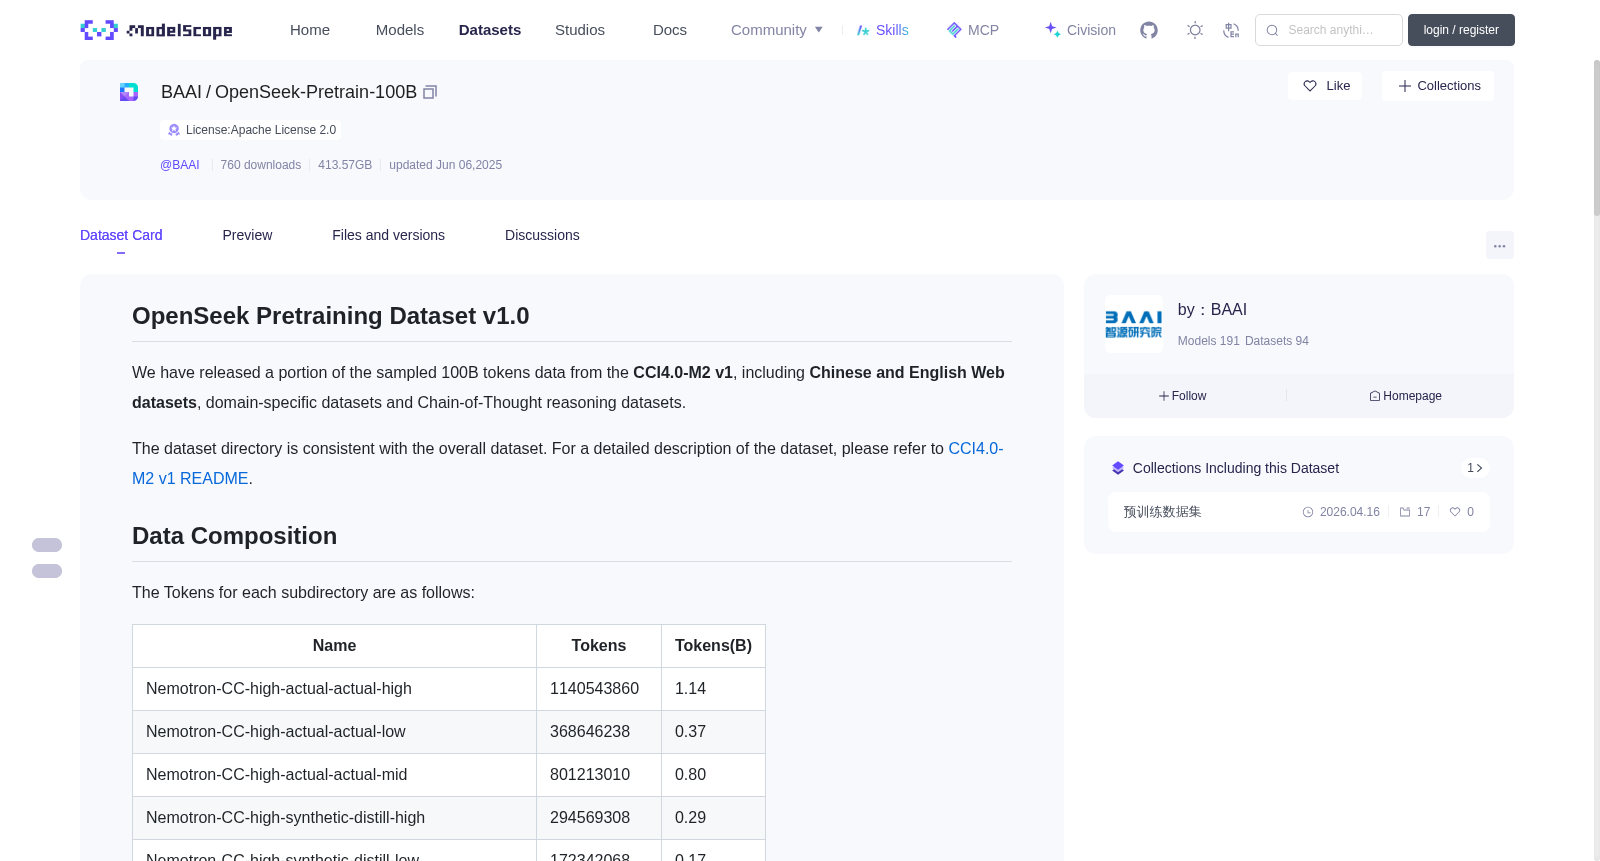The image size is (1600, 861).
Task: Open the @BAAI profile link
Action: [x=180, y=165]
